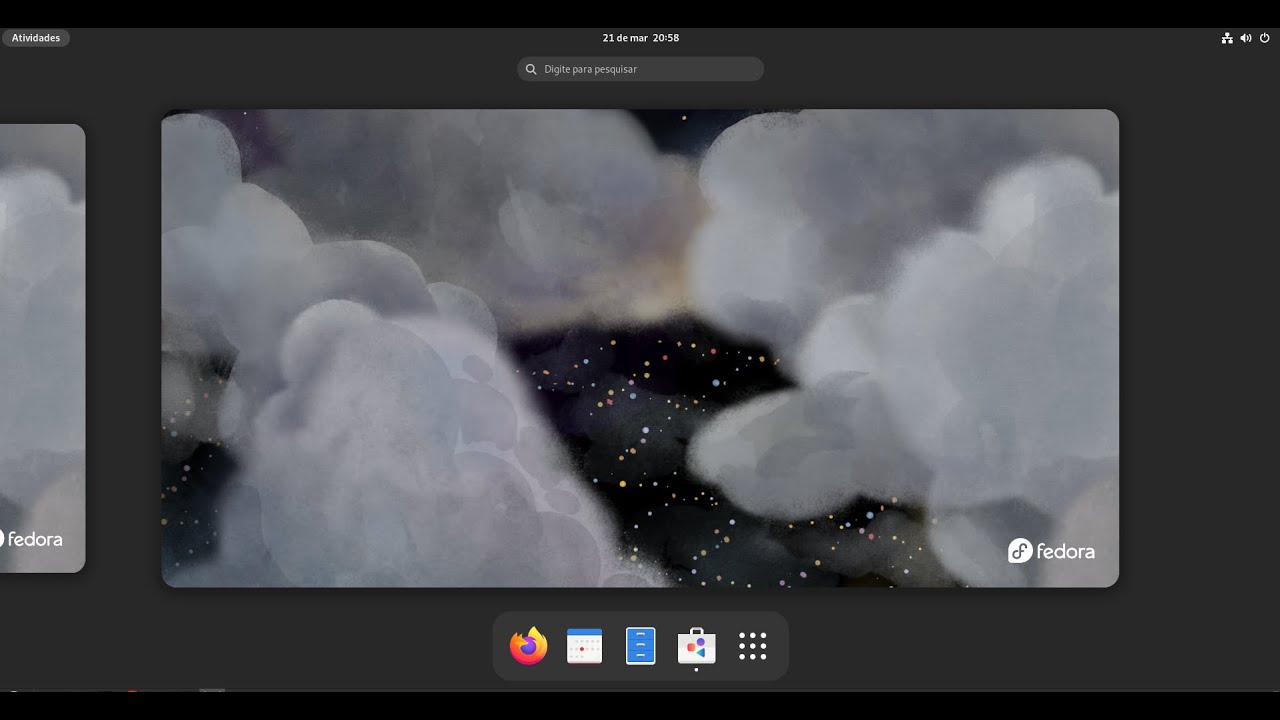Click the network status icon

(x=1227, y=38)
